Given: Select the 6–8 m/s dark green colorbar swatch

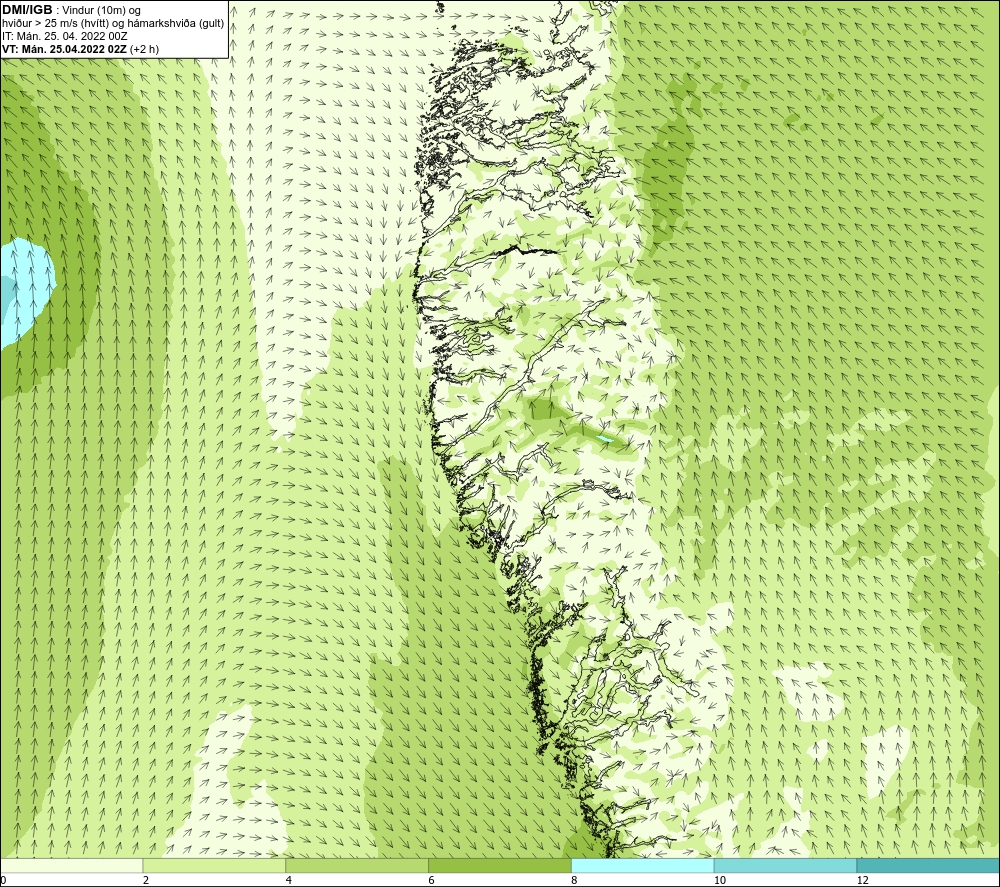Looking at the screenshot, I should (500, 865).
